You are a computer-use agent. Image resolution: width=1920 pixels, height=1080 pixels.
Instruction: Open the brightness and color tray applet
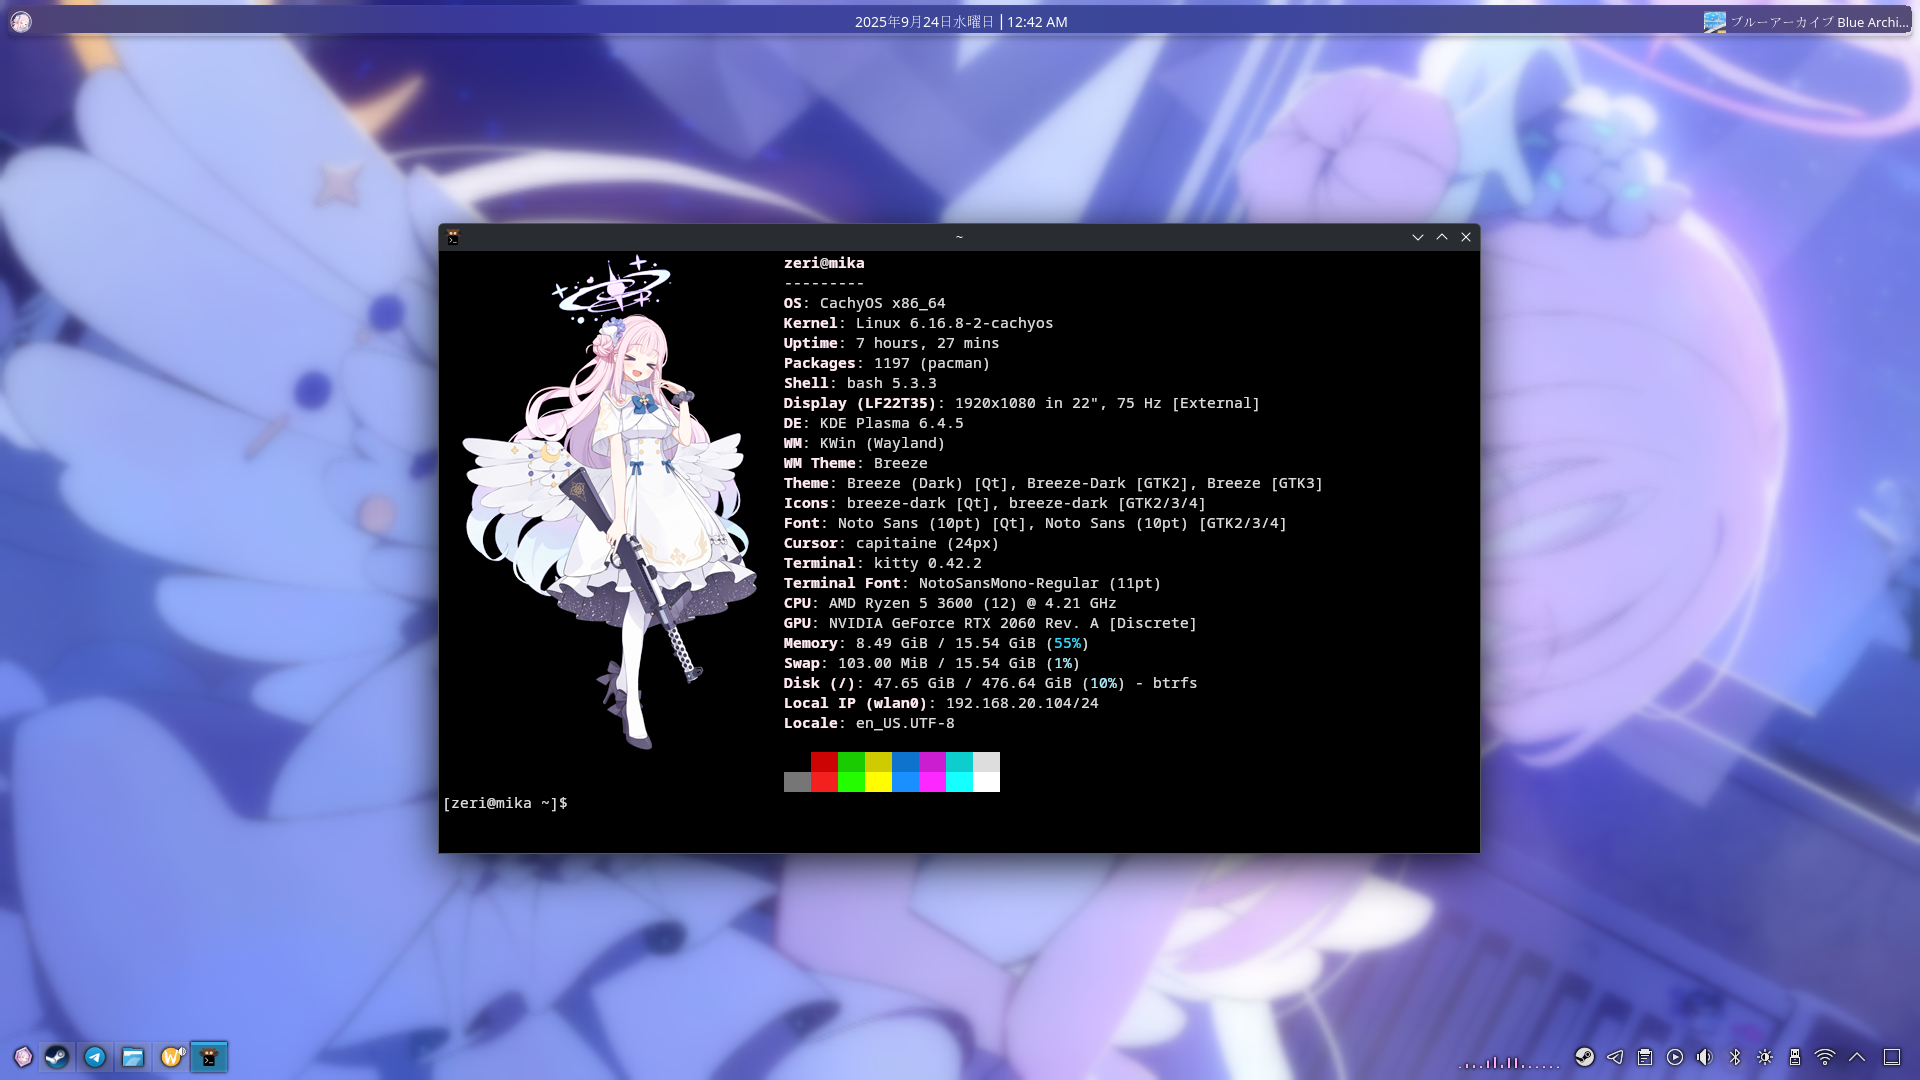[1765, 1057]
